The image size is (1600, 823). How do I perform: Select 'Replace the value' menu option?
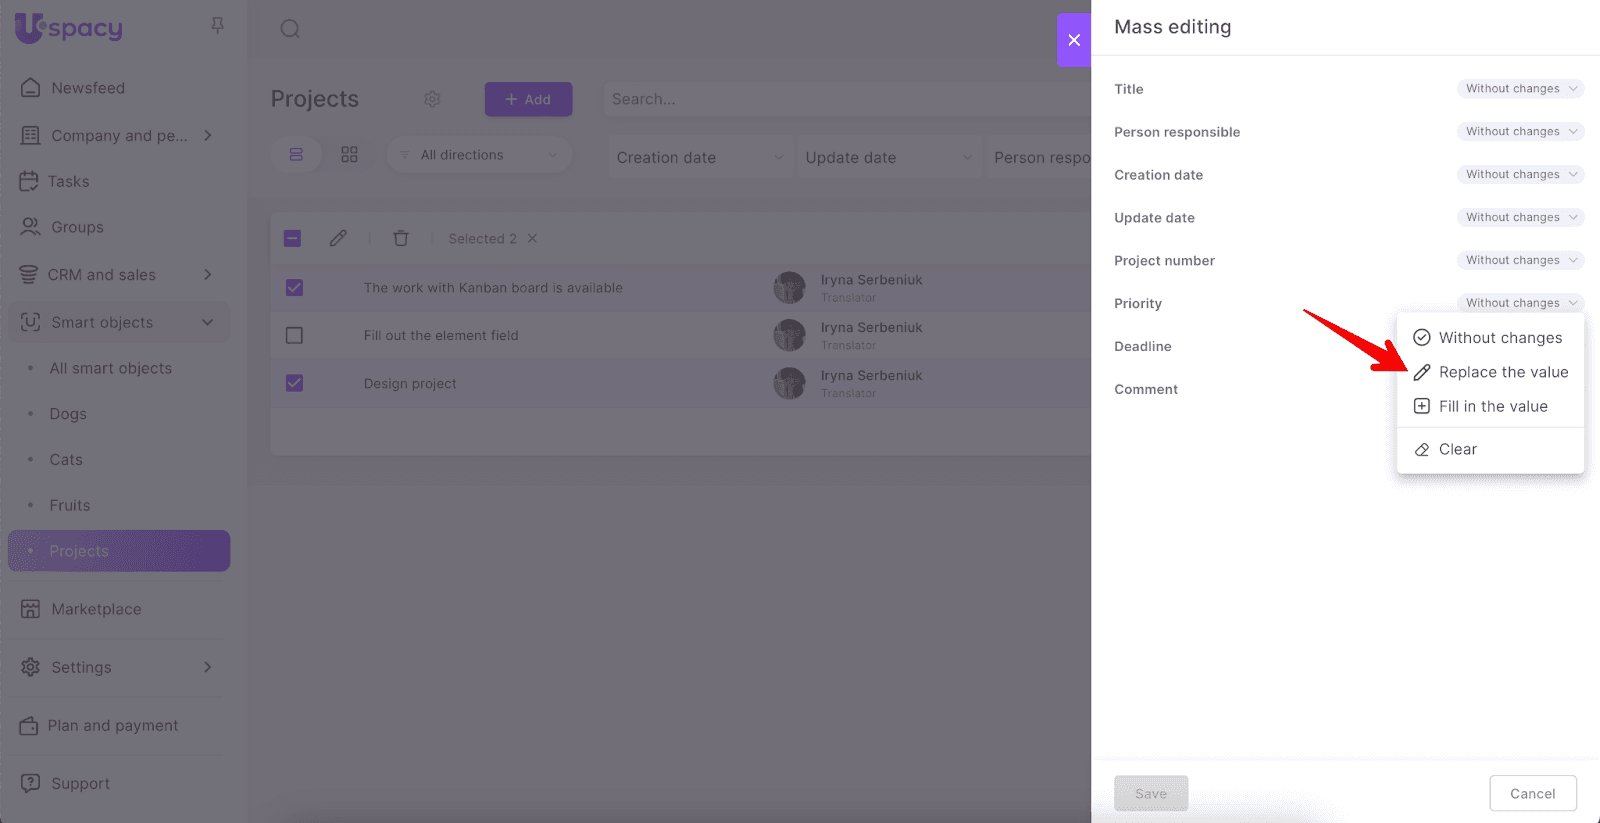coord(1502,372)
